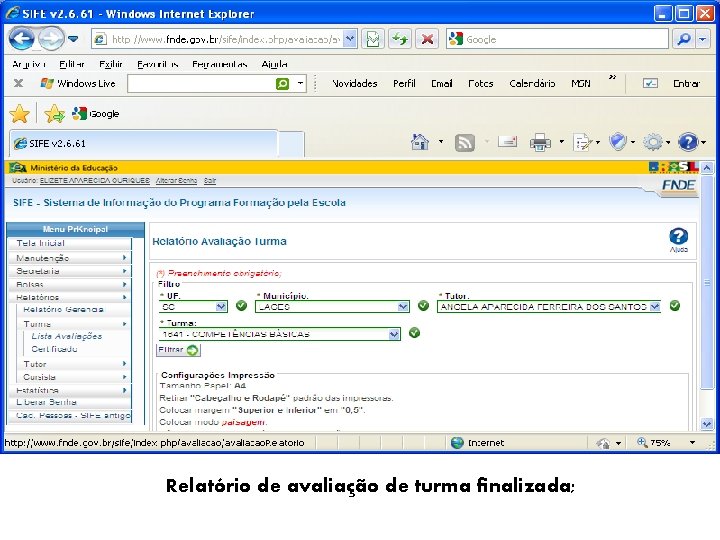
Task: Close the Windows Live toolbar with X
Action: 18,83
